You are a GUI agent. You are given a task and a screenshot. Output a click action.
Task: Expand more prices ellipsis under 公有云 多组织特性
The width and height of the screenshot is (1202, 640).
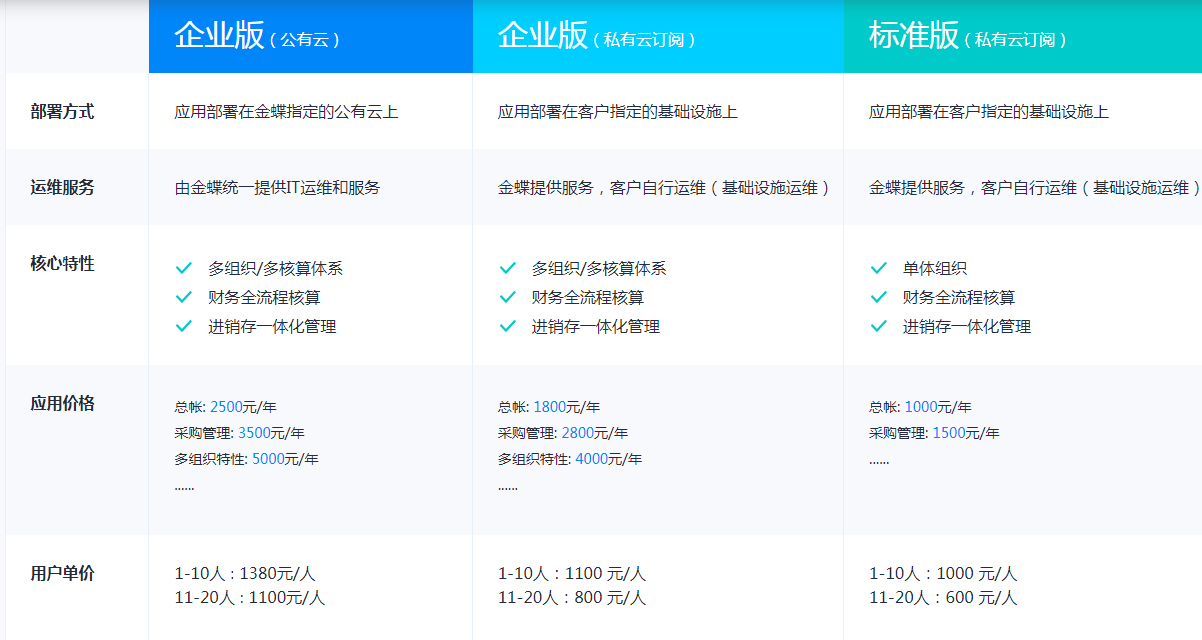184,486
